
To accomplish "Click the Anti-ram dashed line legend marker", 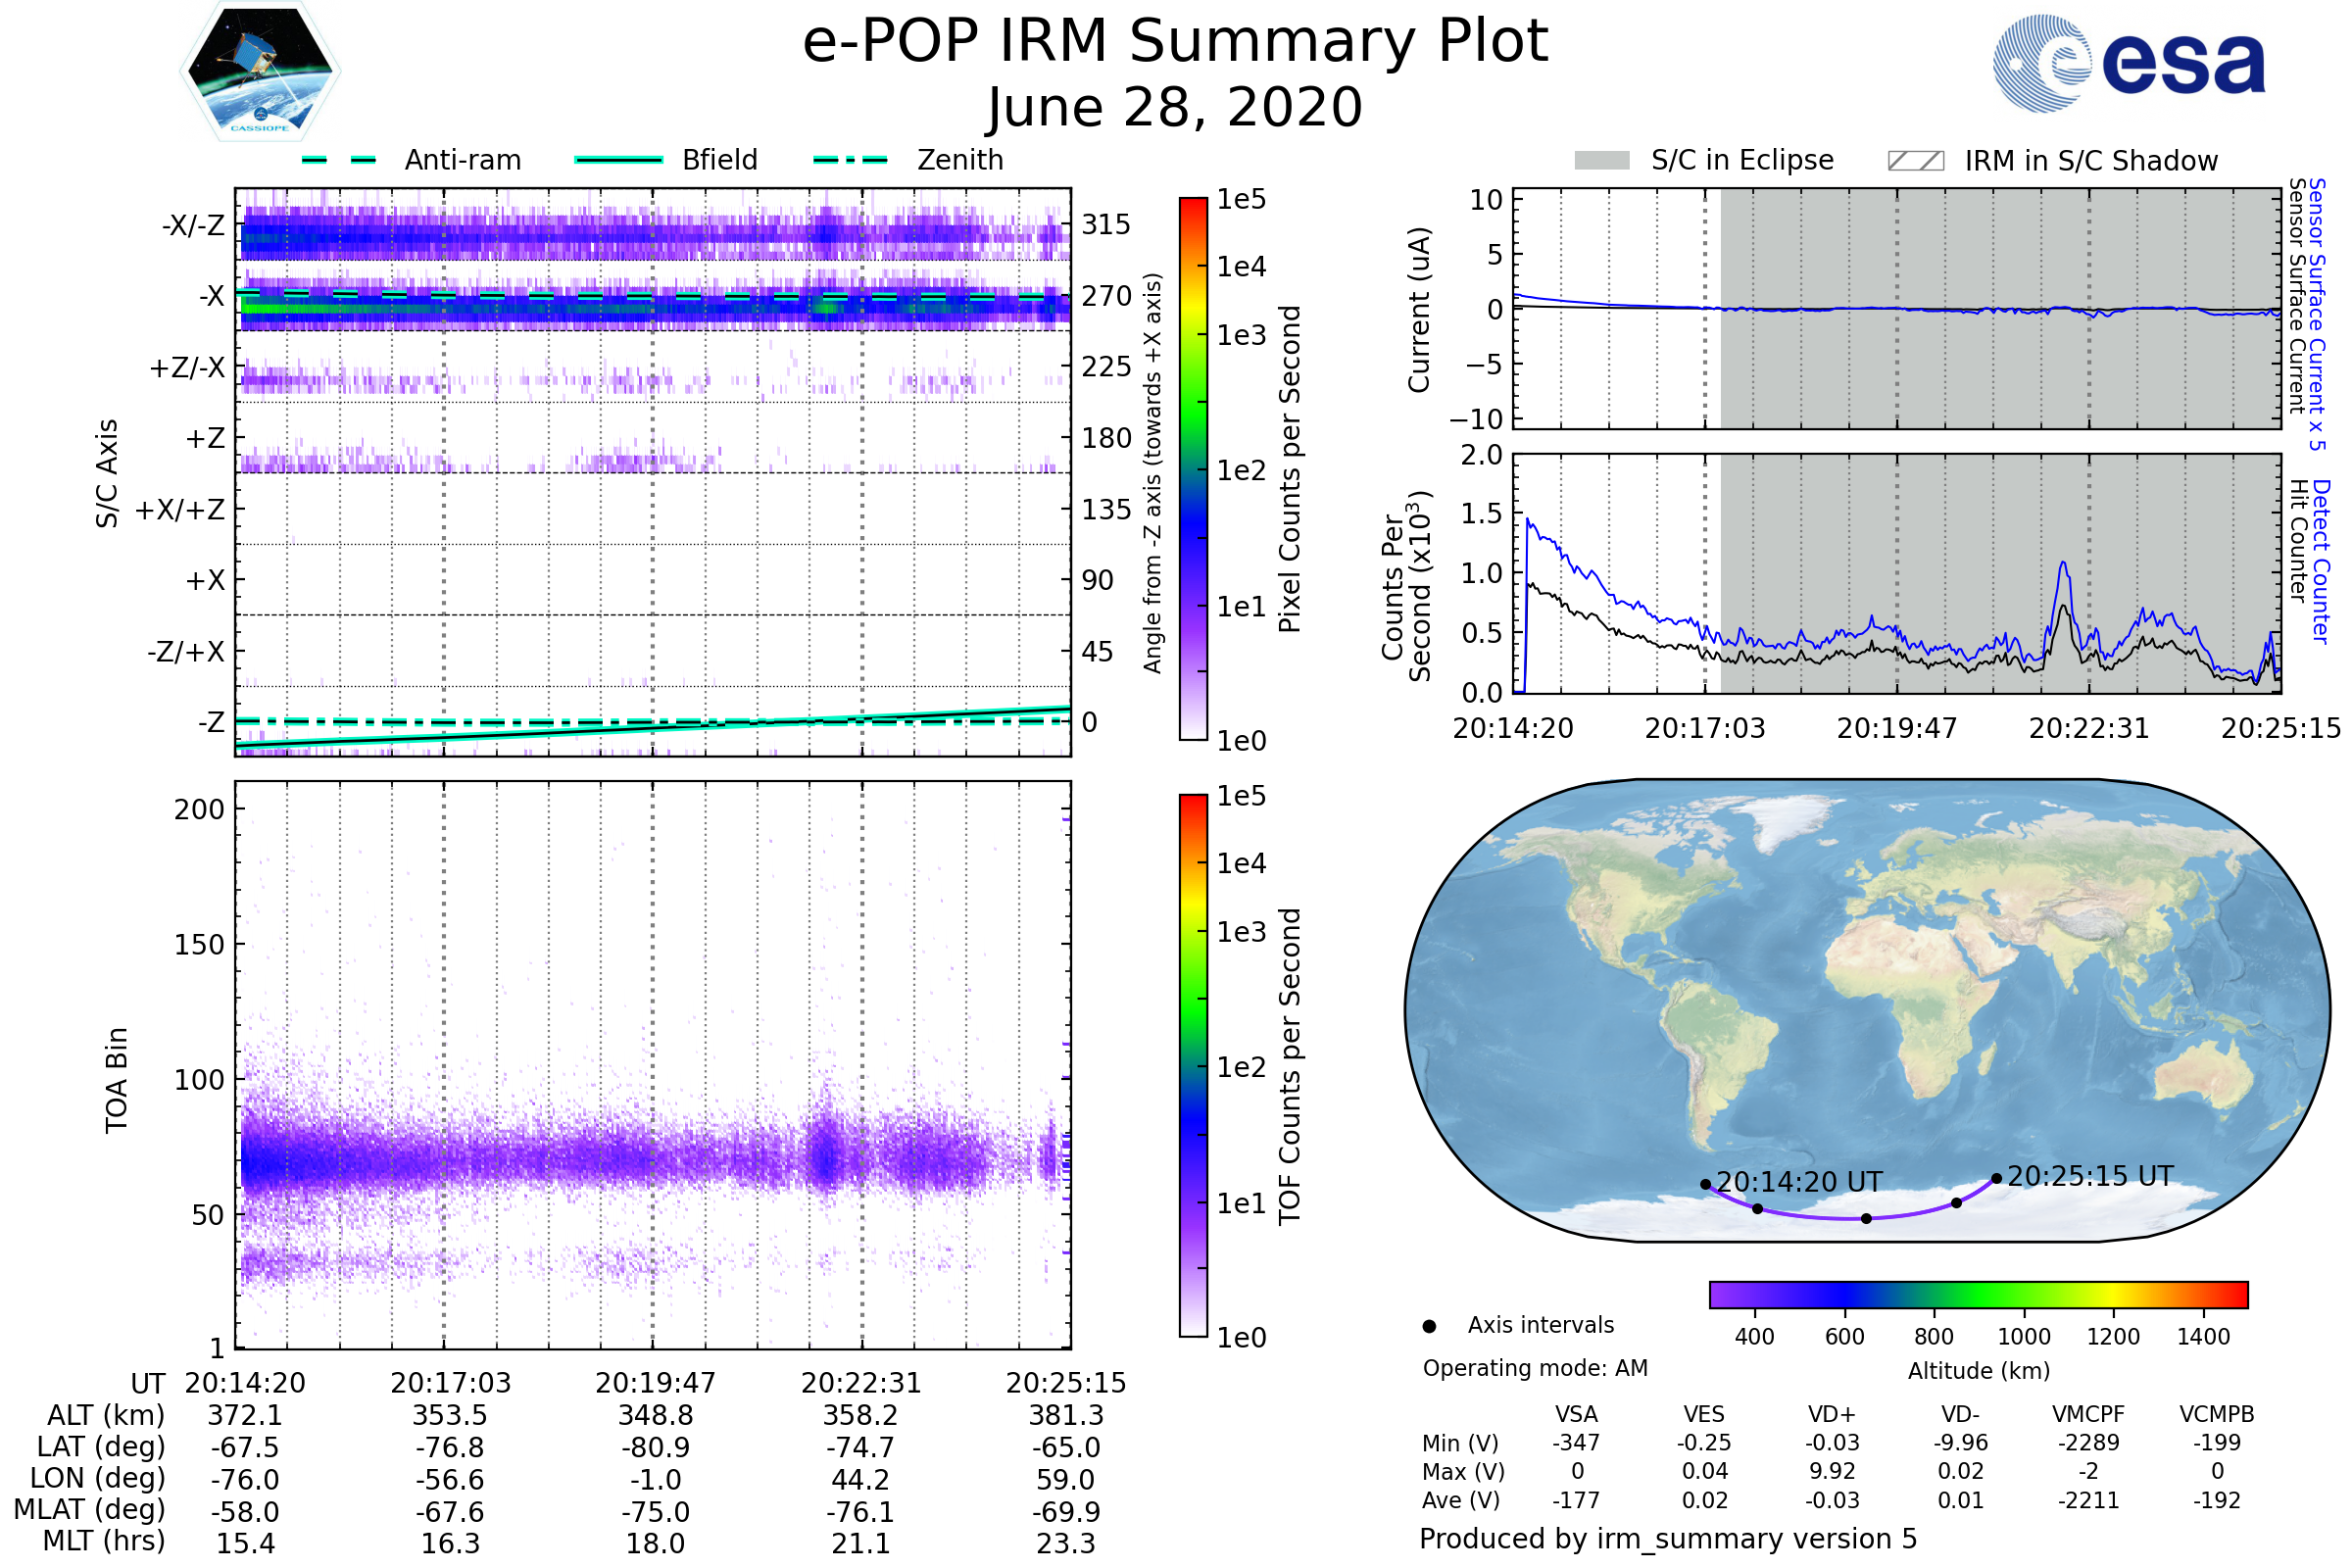I will (x=339, y=160).
